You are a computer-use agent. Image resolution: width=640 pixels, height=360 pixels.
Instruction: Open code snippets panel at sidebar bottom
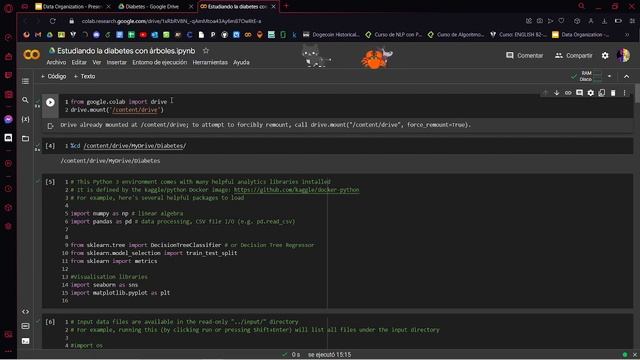pos(25,311)
